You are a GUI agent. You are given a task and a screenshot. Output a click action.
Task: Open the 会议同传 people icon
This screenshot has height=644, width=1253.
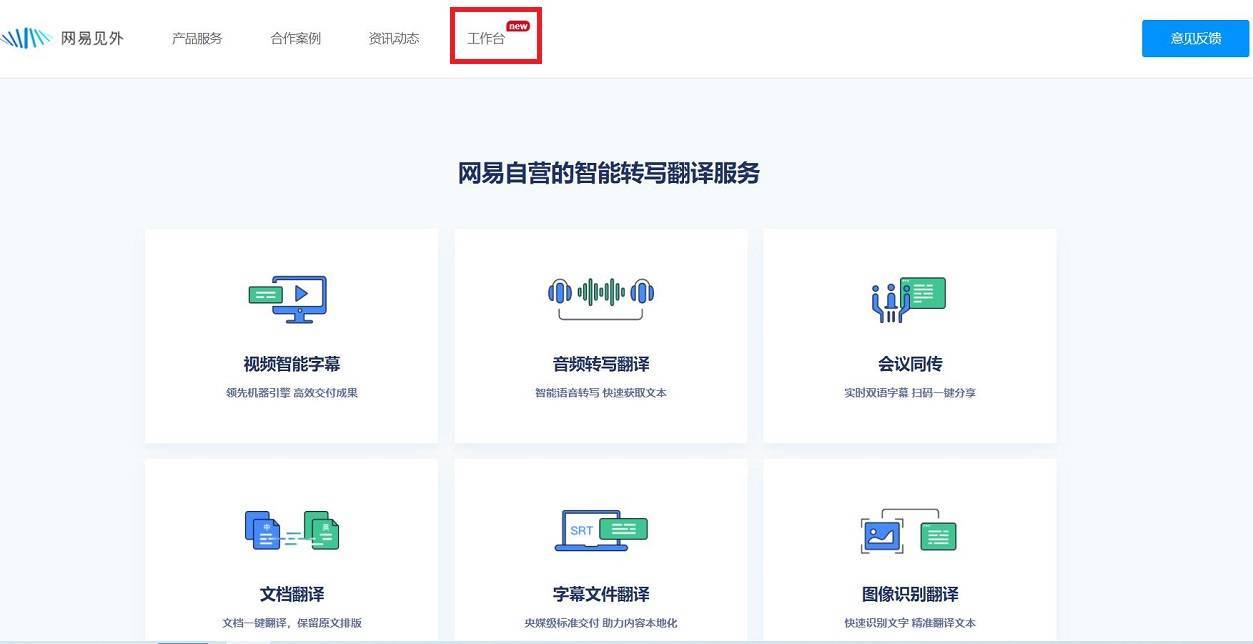pyautogui.click(x=908, y=299)
